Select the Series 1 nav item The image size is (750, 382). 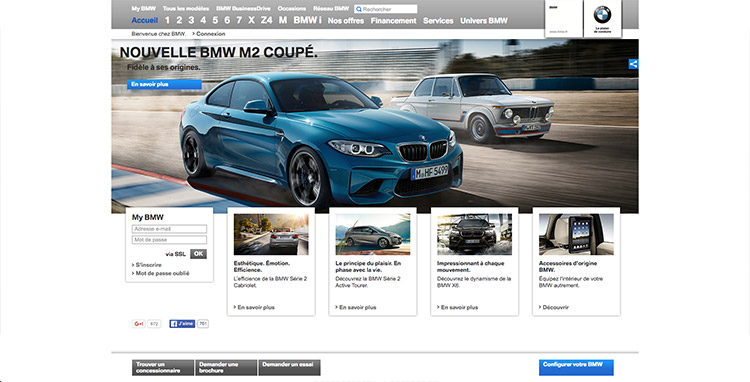tap(167, 20)
